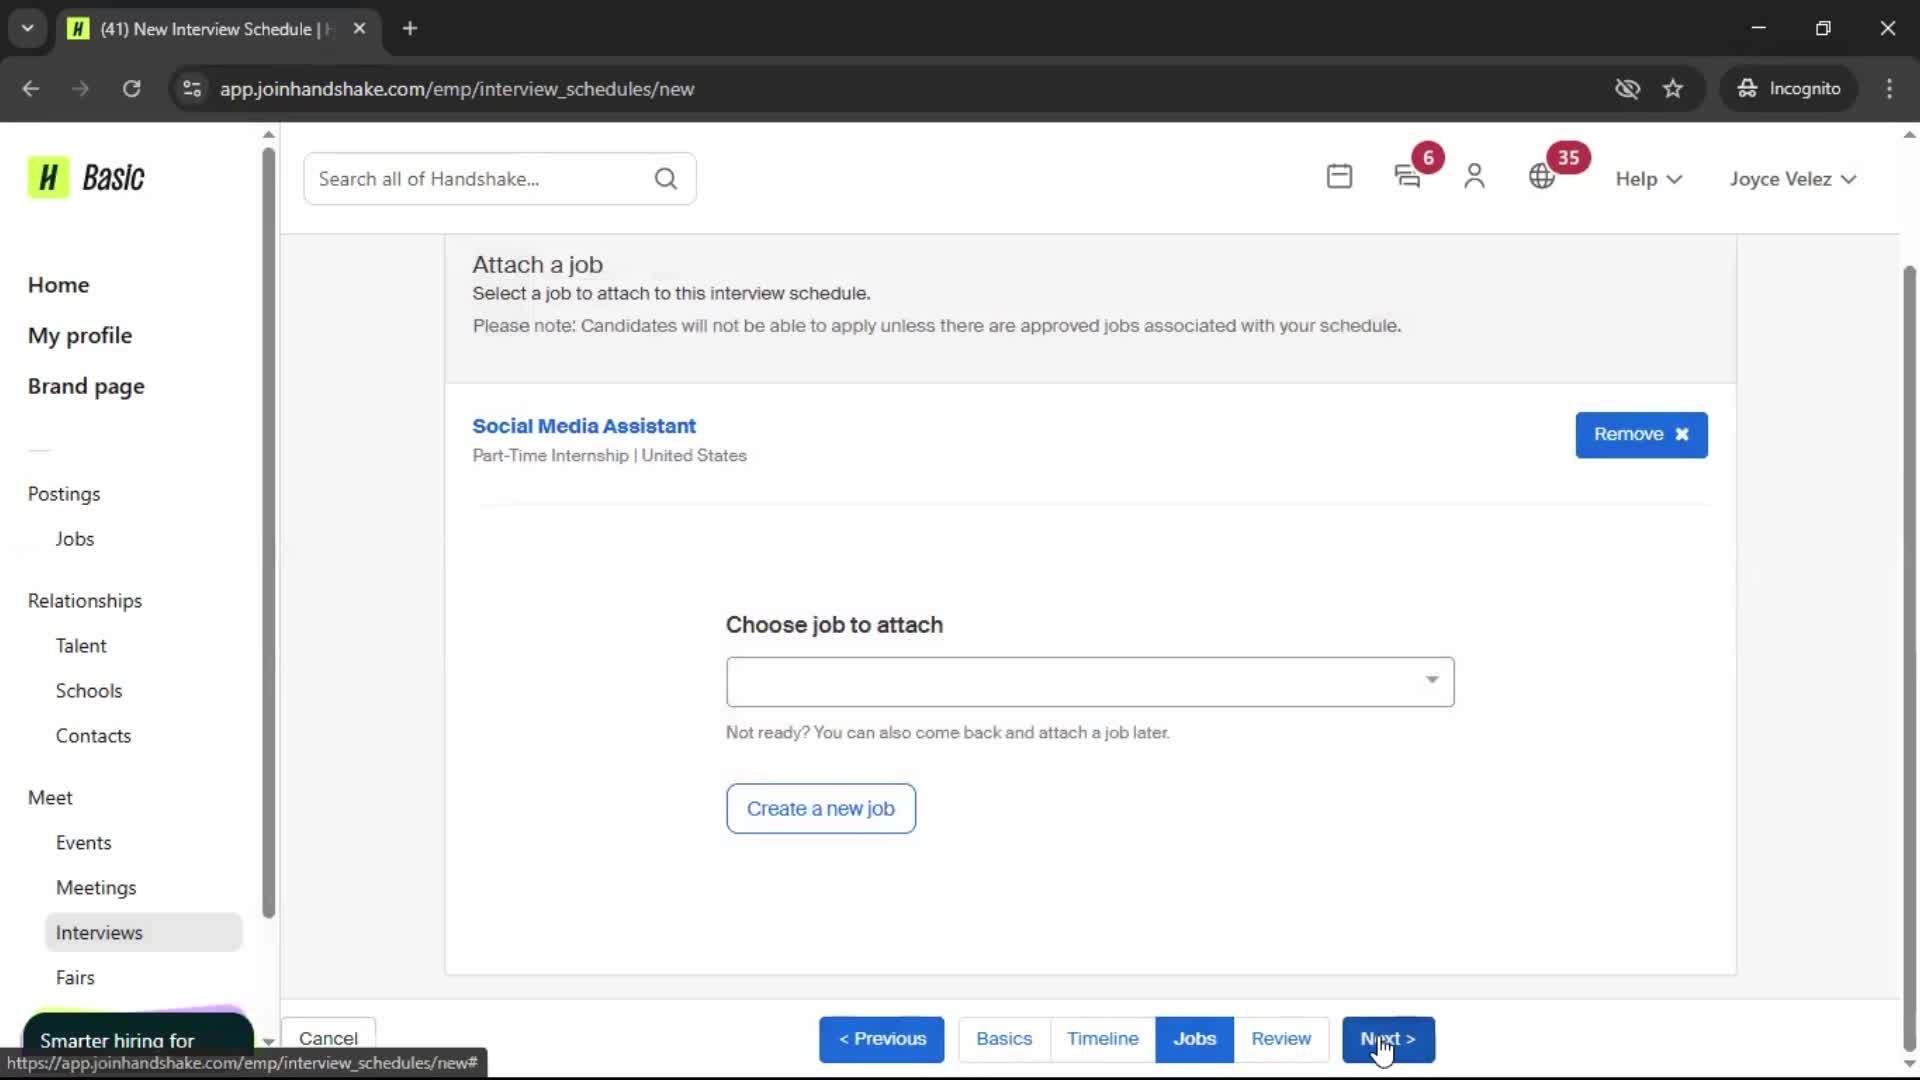Go to Home in sidebar
The width and height of the screenshot is (1920, 1080).
pyautogui.click(x=58, y=285)
